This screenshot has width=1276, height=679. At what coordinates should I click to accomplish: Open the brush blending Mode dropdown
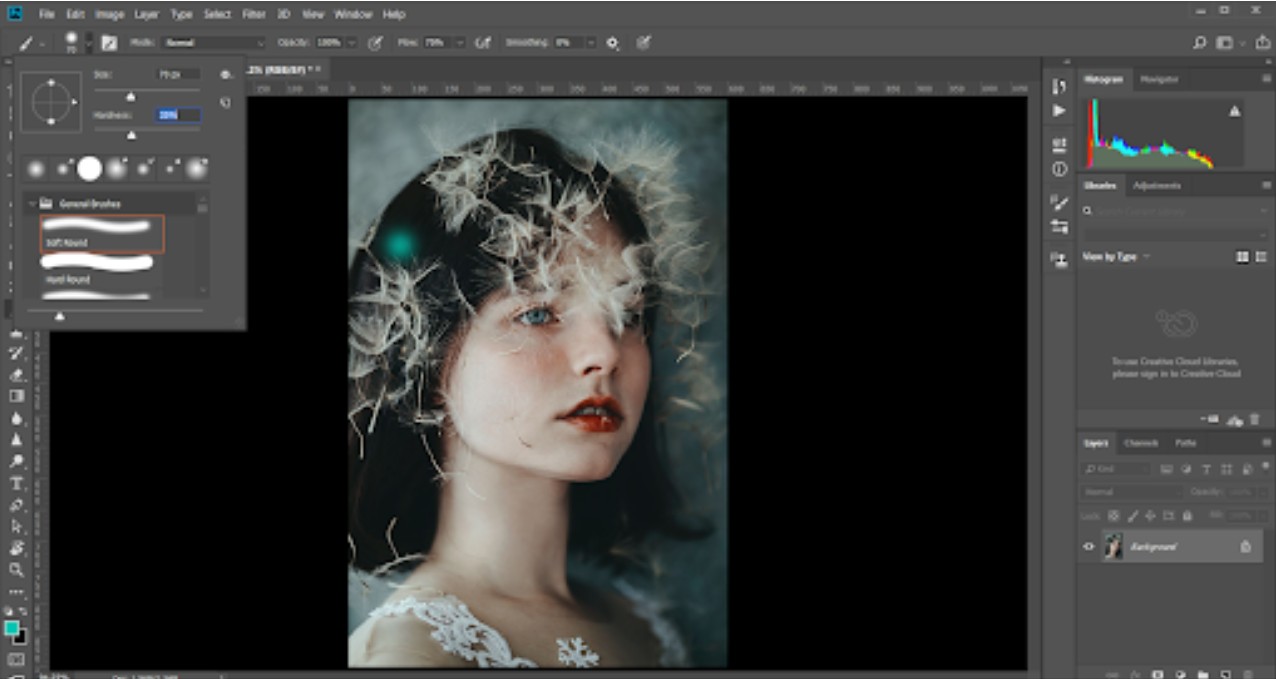click(x=212, y=43)
